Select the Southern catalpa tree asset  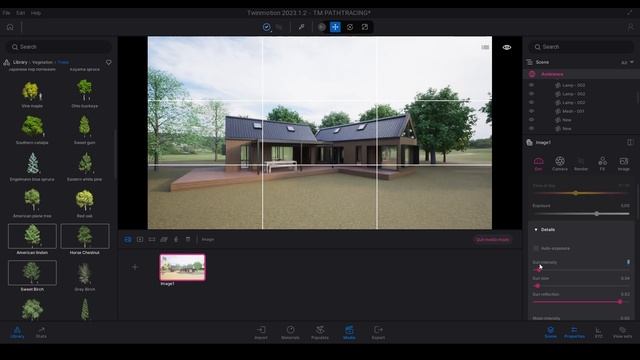click(x=32, y=130)
